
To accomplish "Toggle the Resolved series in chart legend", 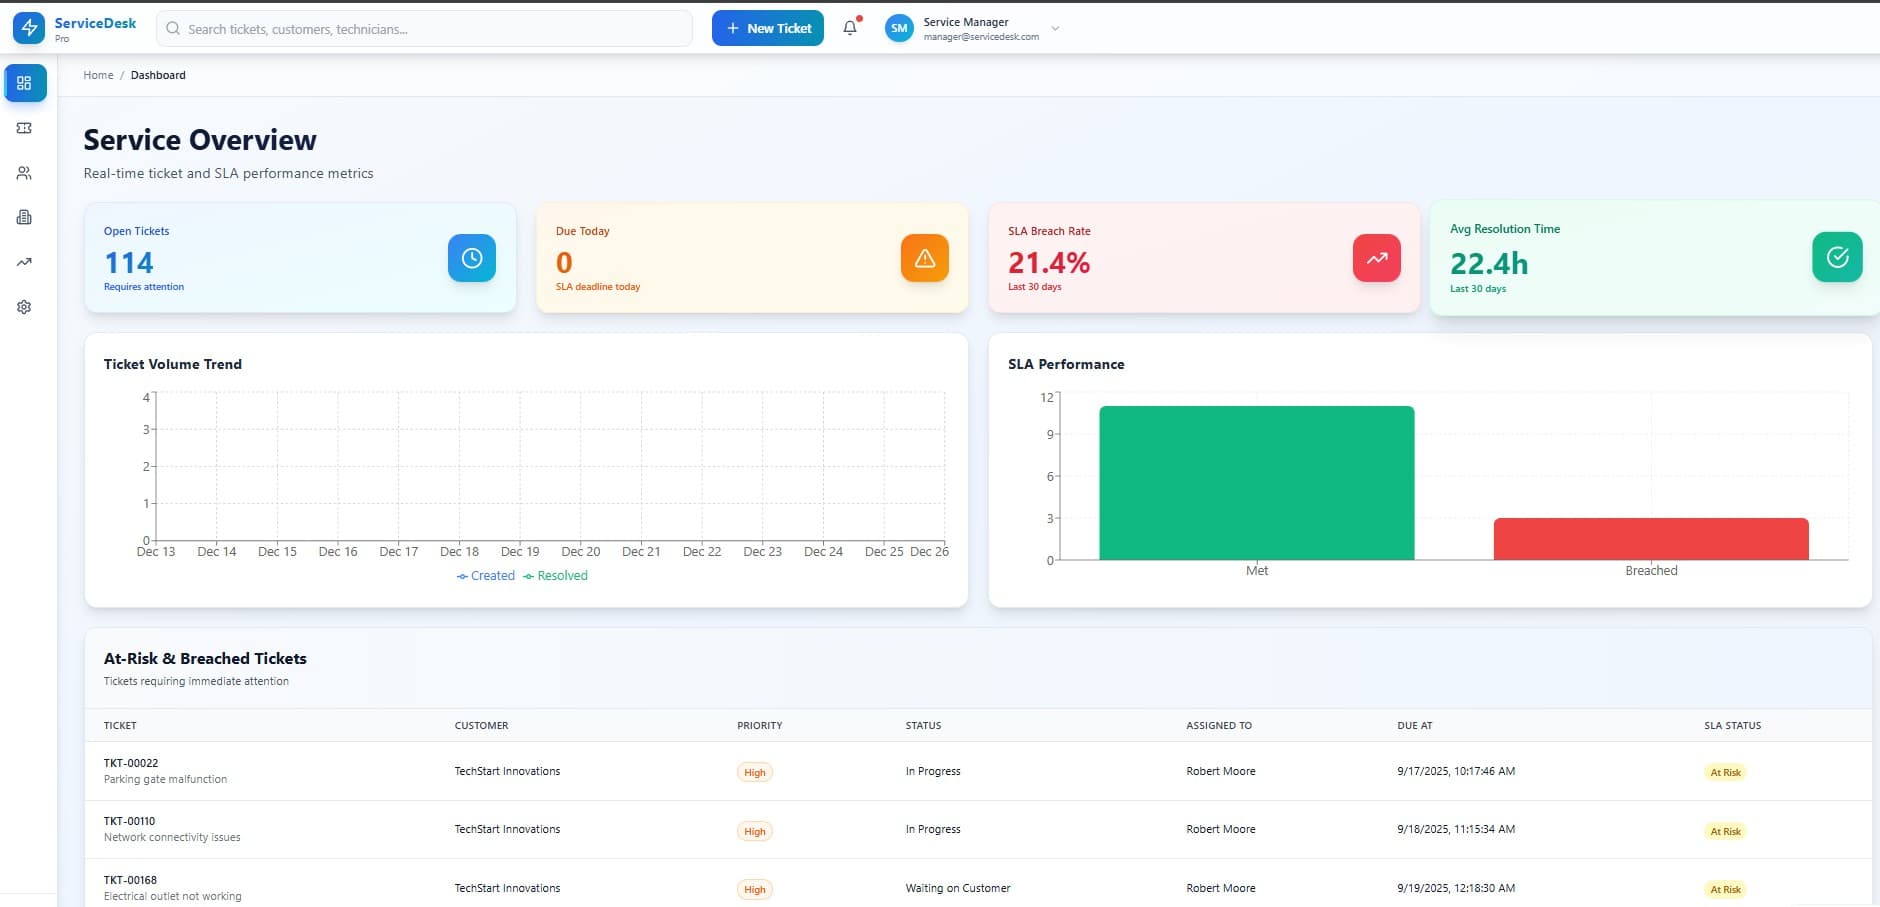I will (x=556, y=576).
